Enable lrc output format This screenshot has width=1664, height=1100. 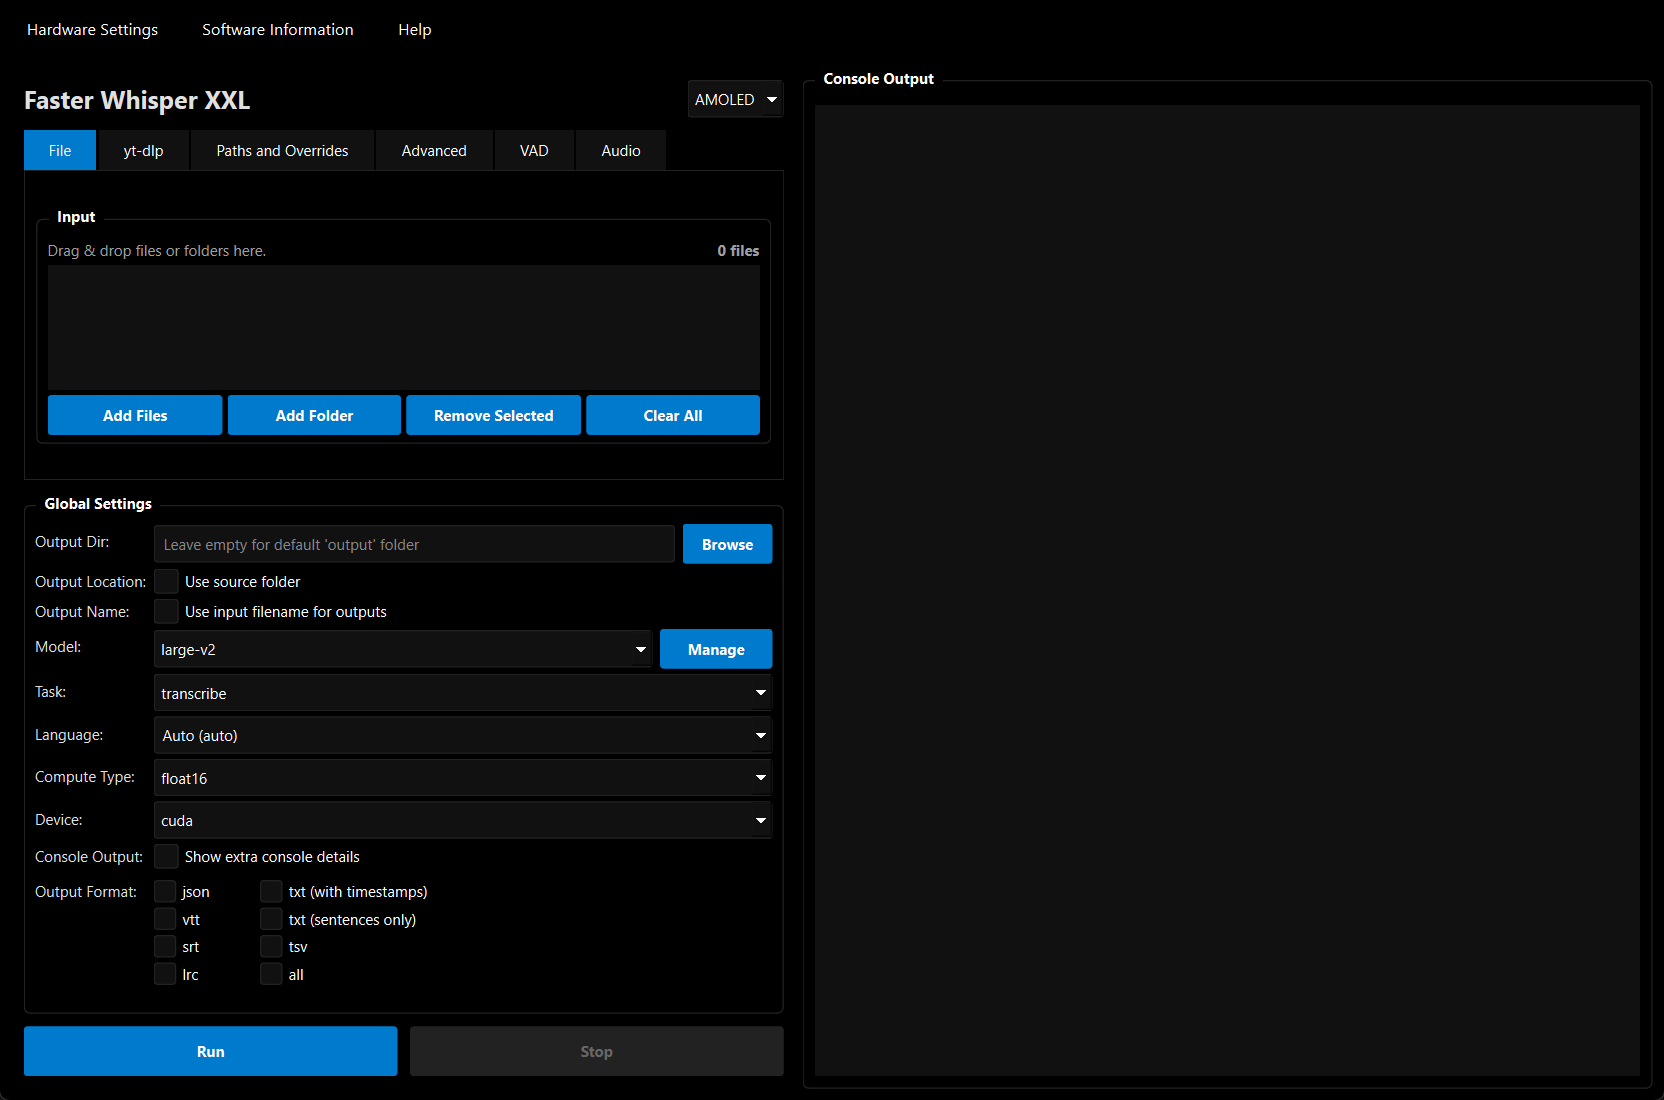point(165,975)
